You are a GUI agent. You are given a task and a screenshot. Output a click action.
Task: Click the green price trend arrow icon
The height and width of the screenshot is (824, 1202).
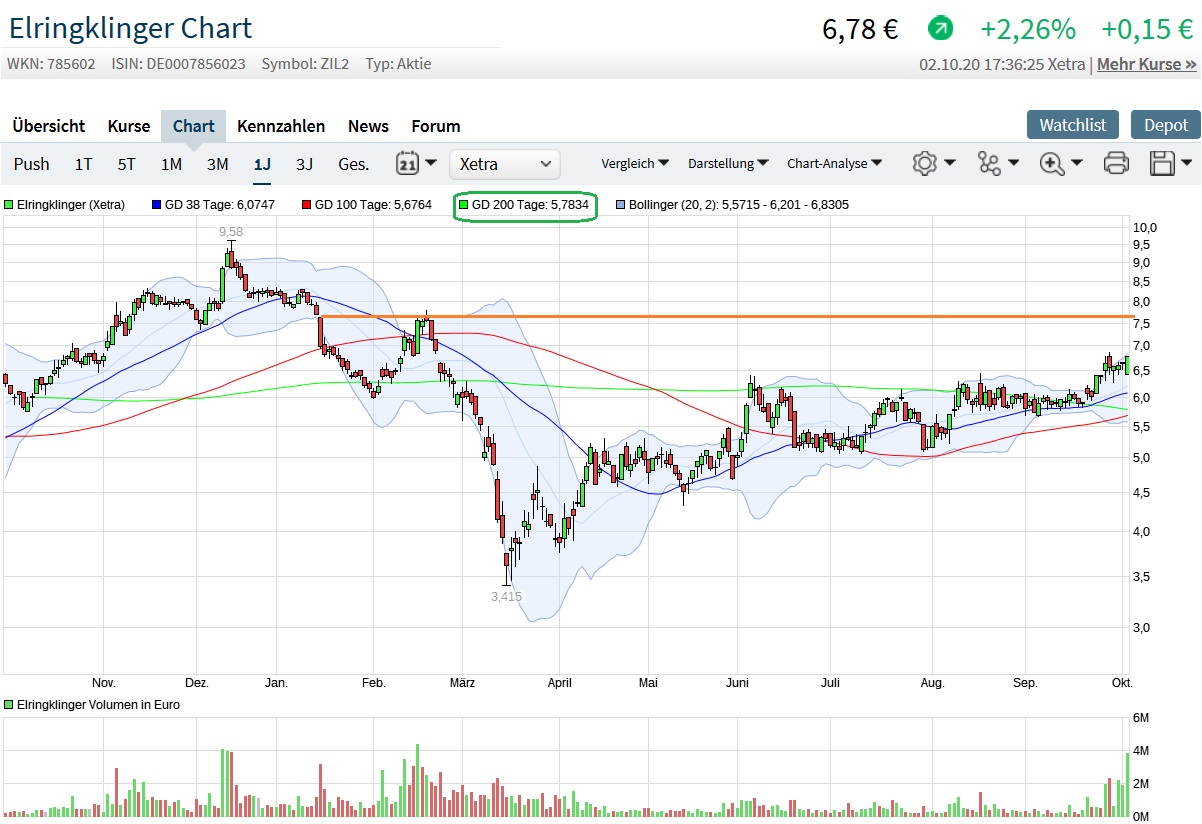(x=940, y=28)
